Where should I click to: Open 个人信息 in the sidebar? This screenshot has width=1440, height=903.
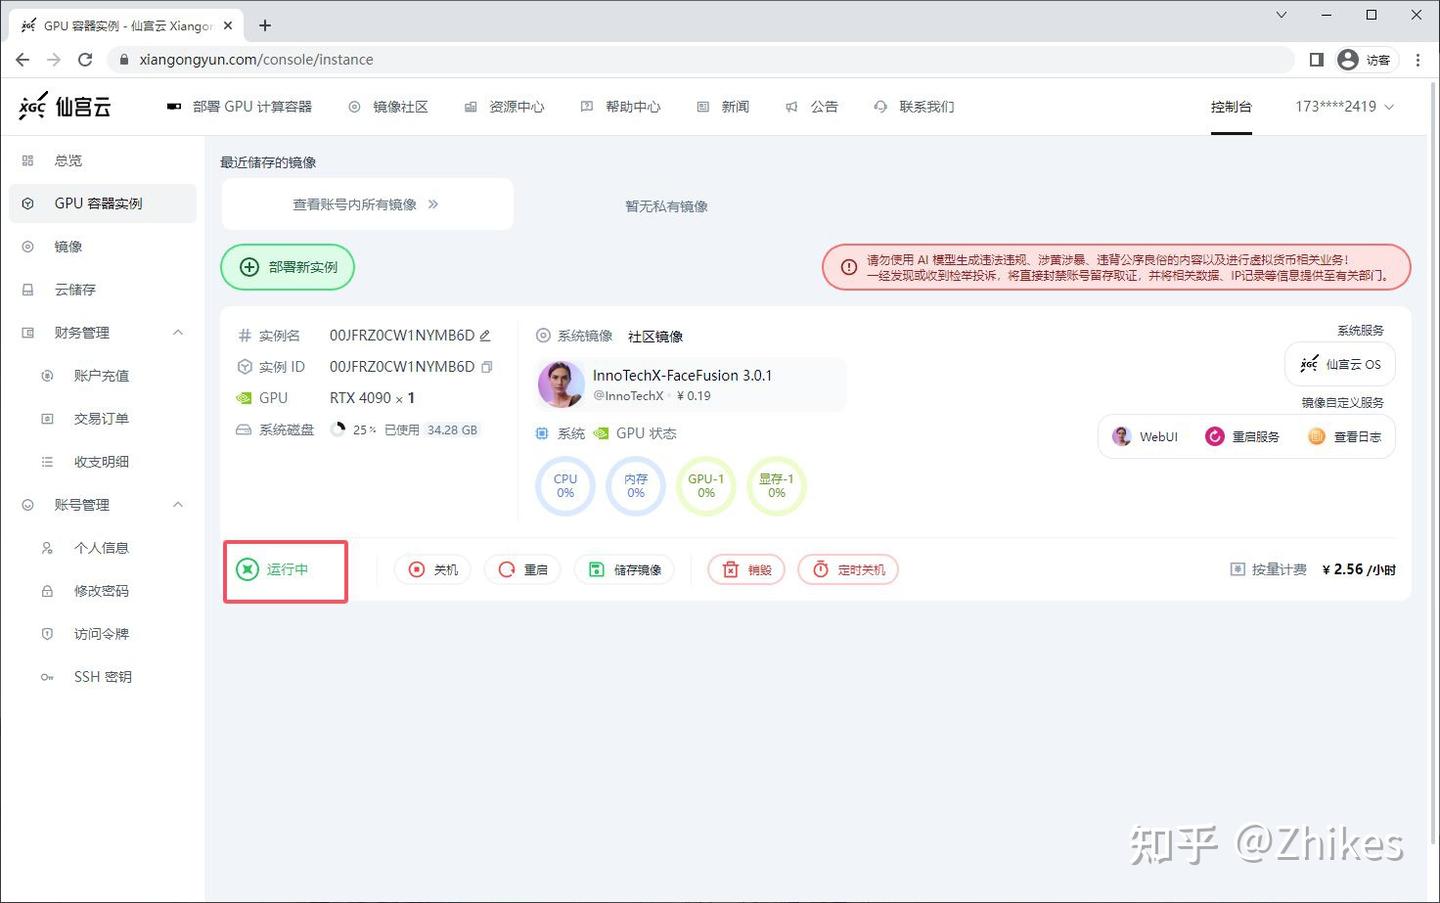[103, 548]
